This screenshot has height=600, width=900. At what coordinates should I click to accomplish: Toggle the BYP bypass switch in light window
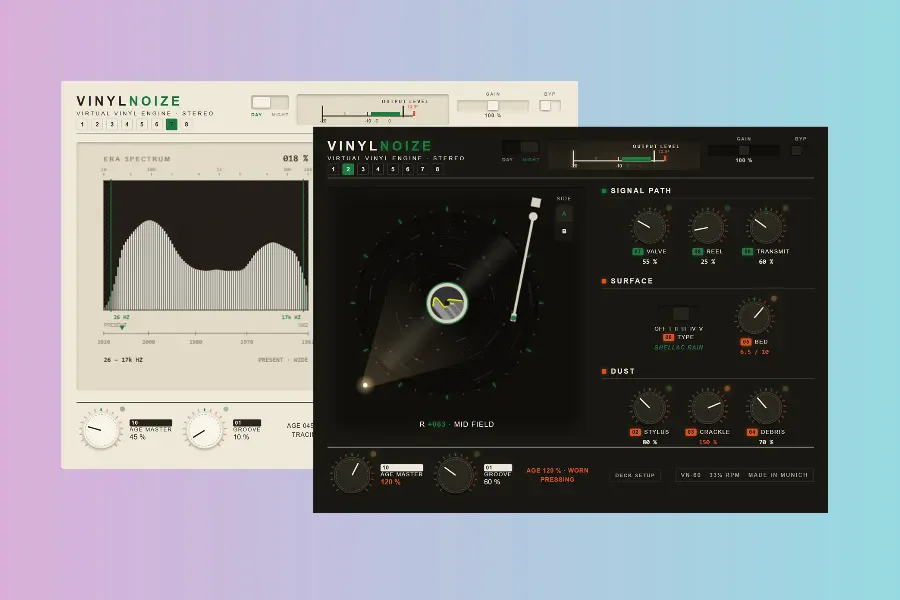pos(549,106)
